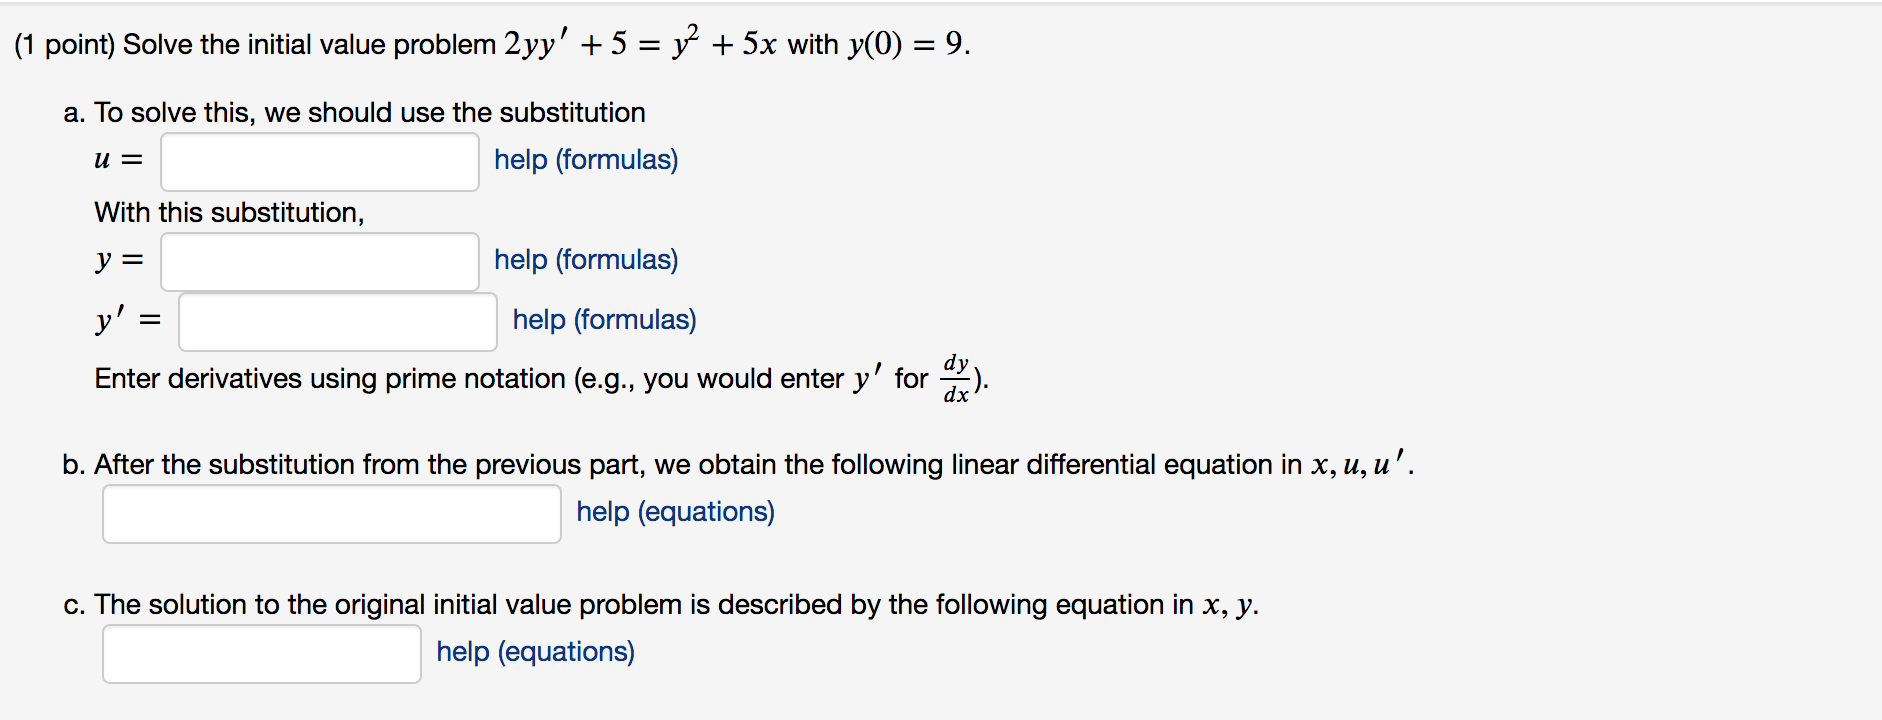Click the linear differential equation answer box

coord(330,513)
